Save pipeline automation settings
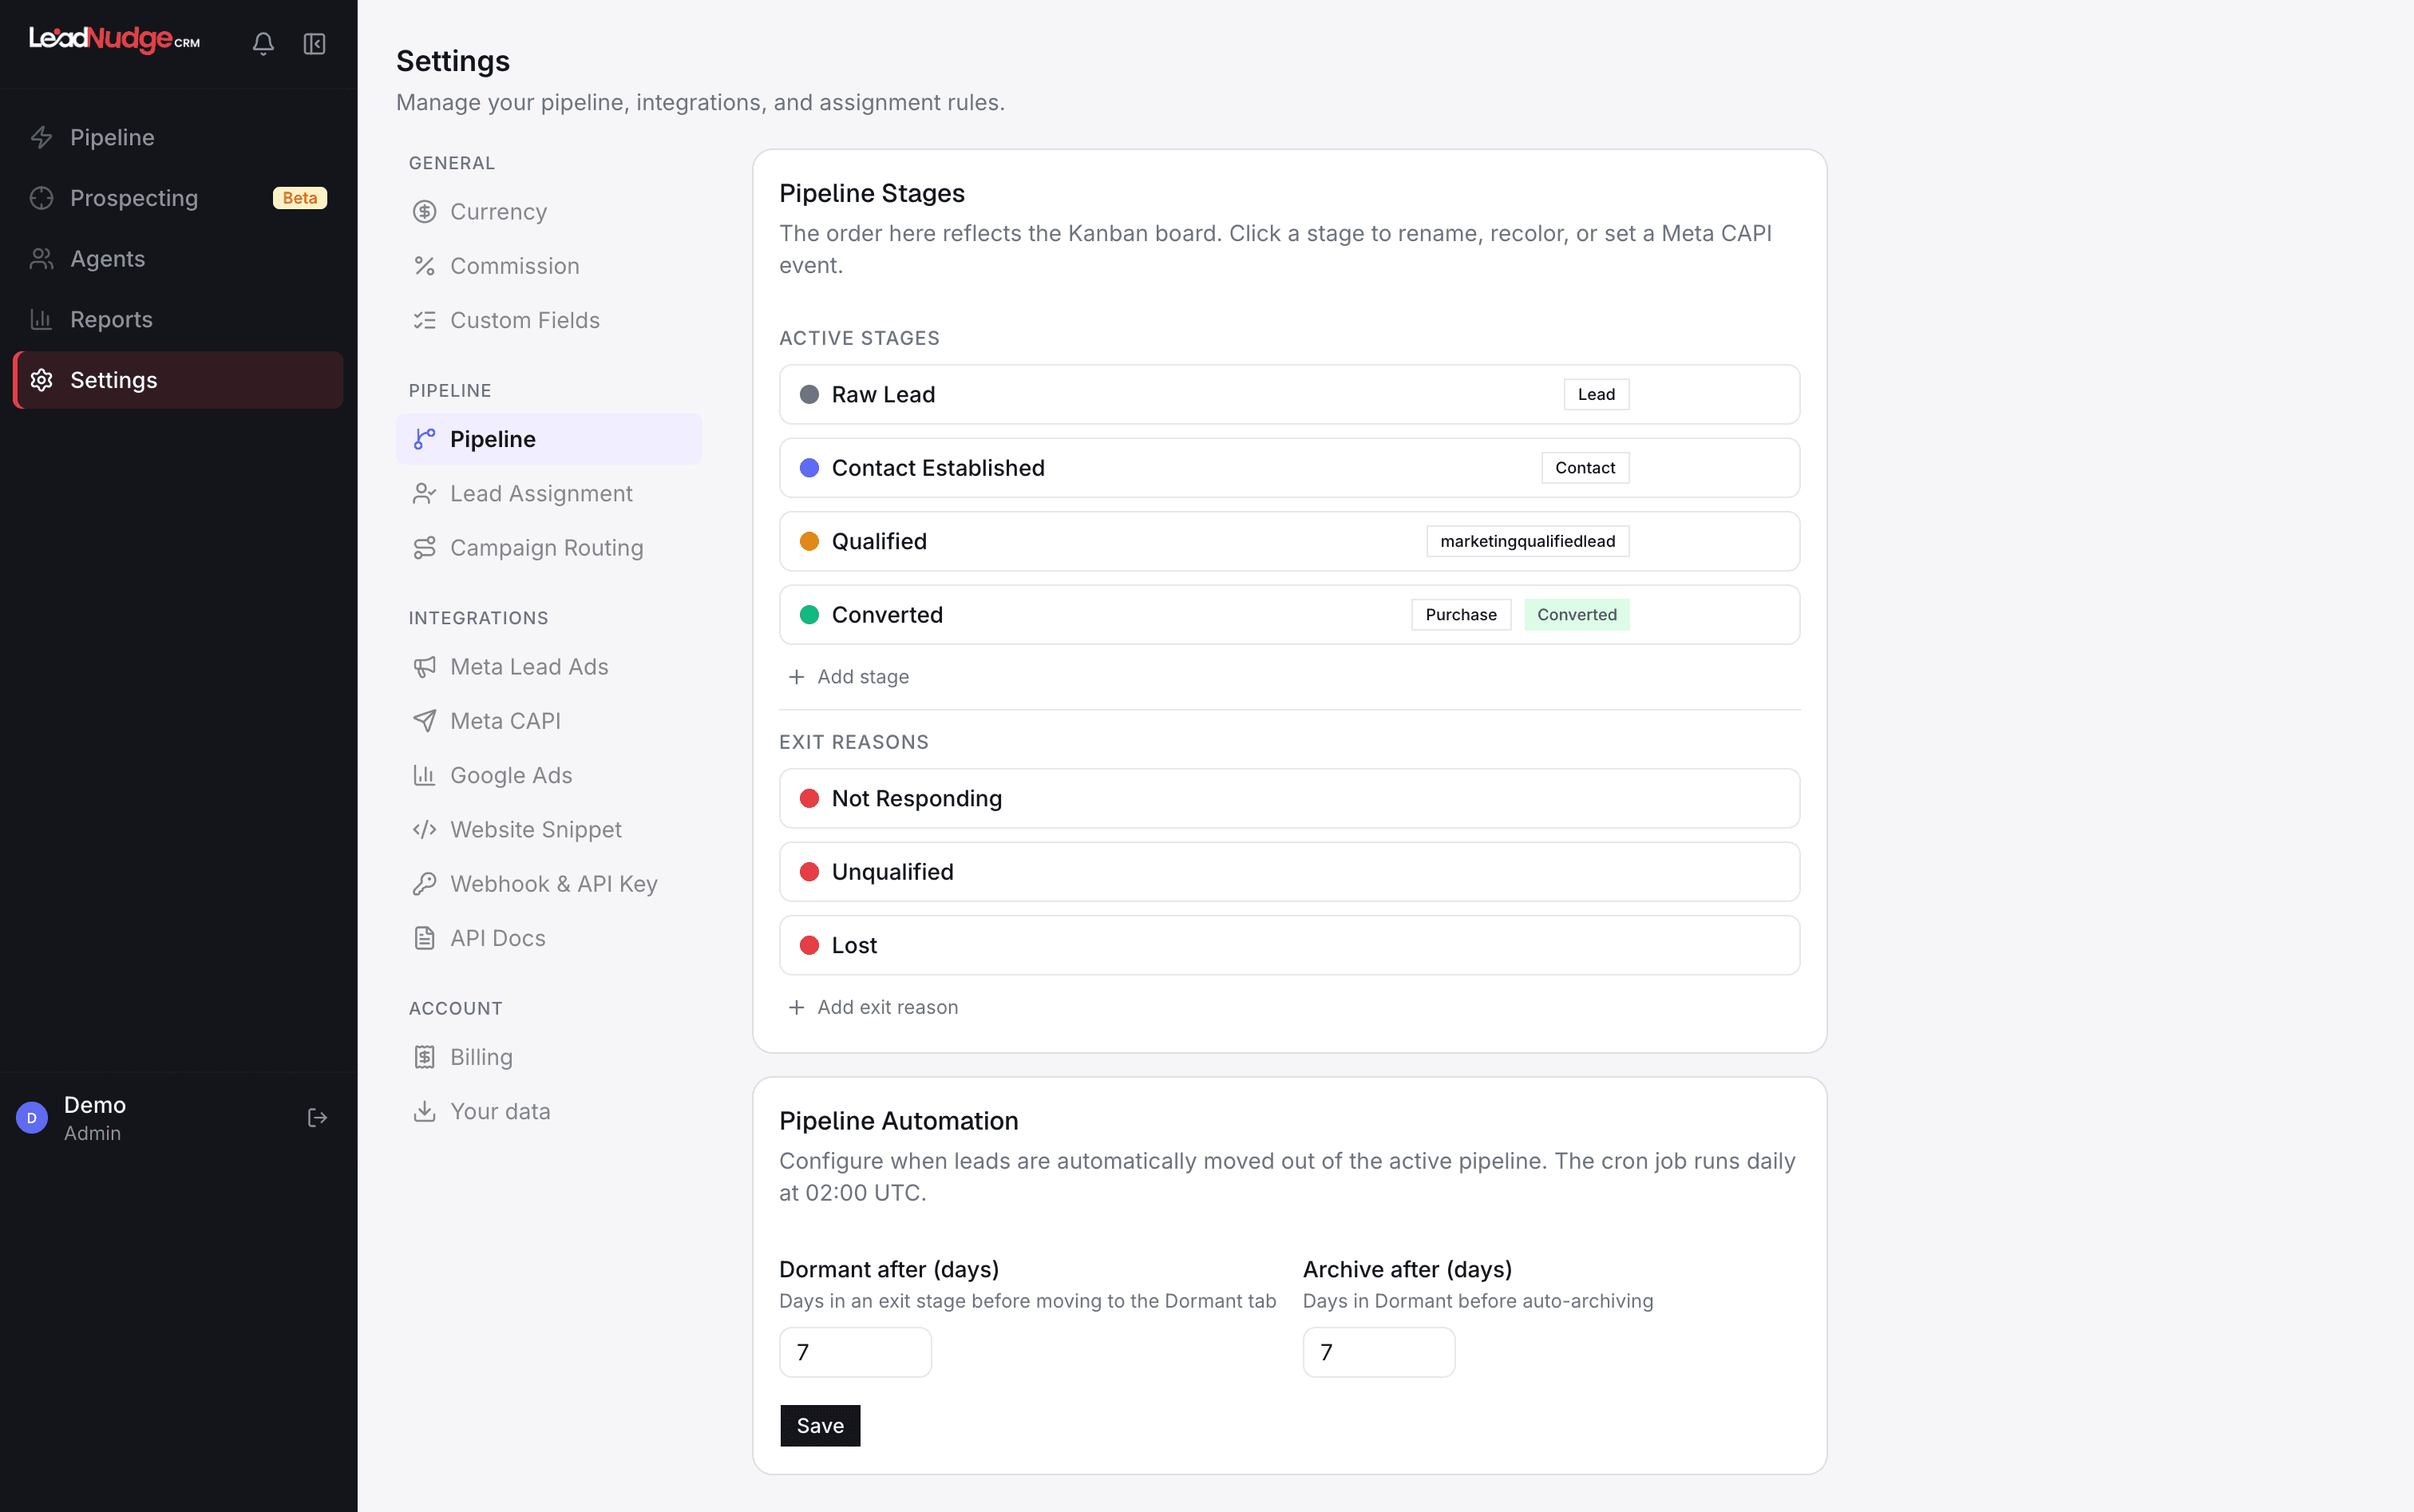2414x1512 pixels. pyautogui.click(x=820, y=1426)
